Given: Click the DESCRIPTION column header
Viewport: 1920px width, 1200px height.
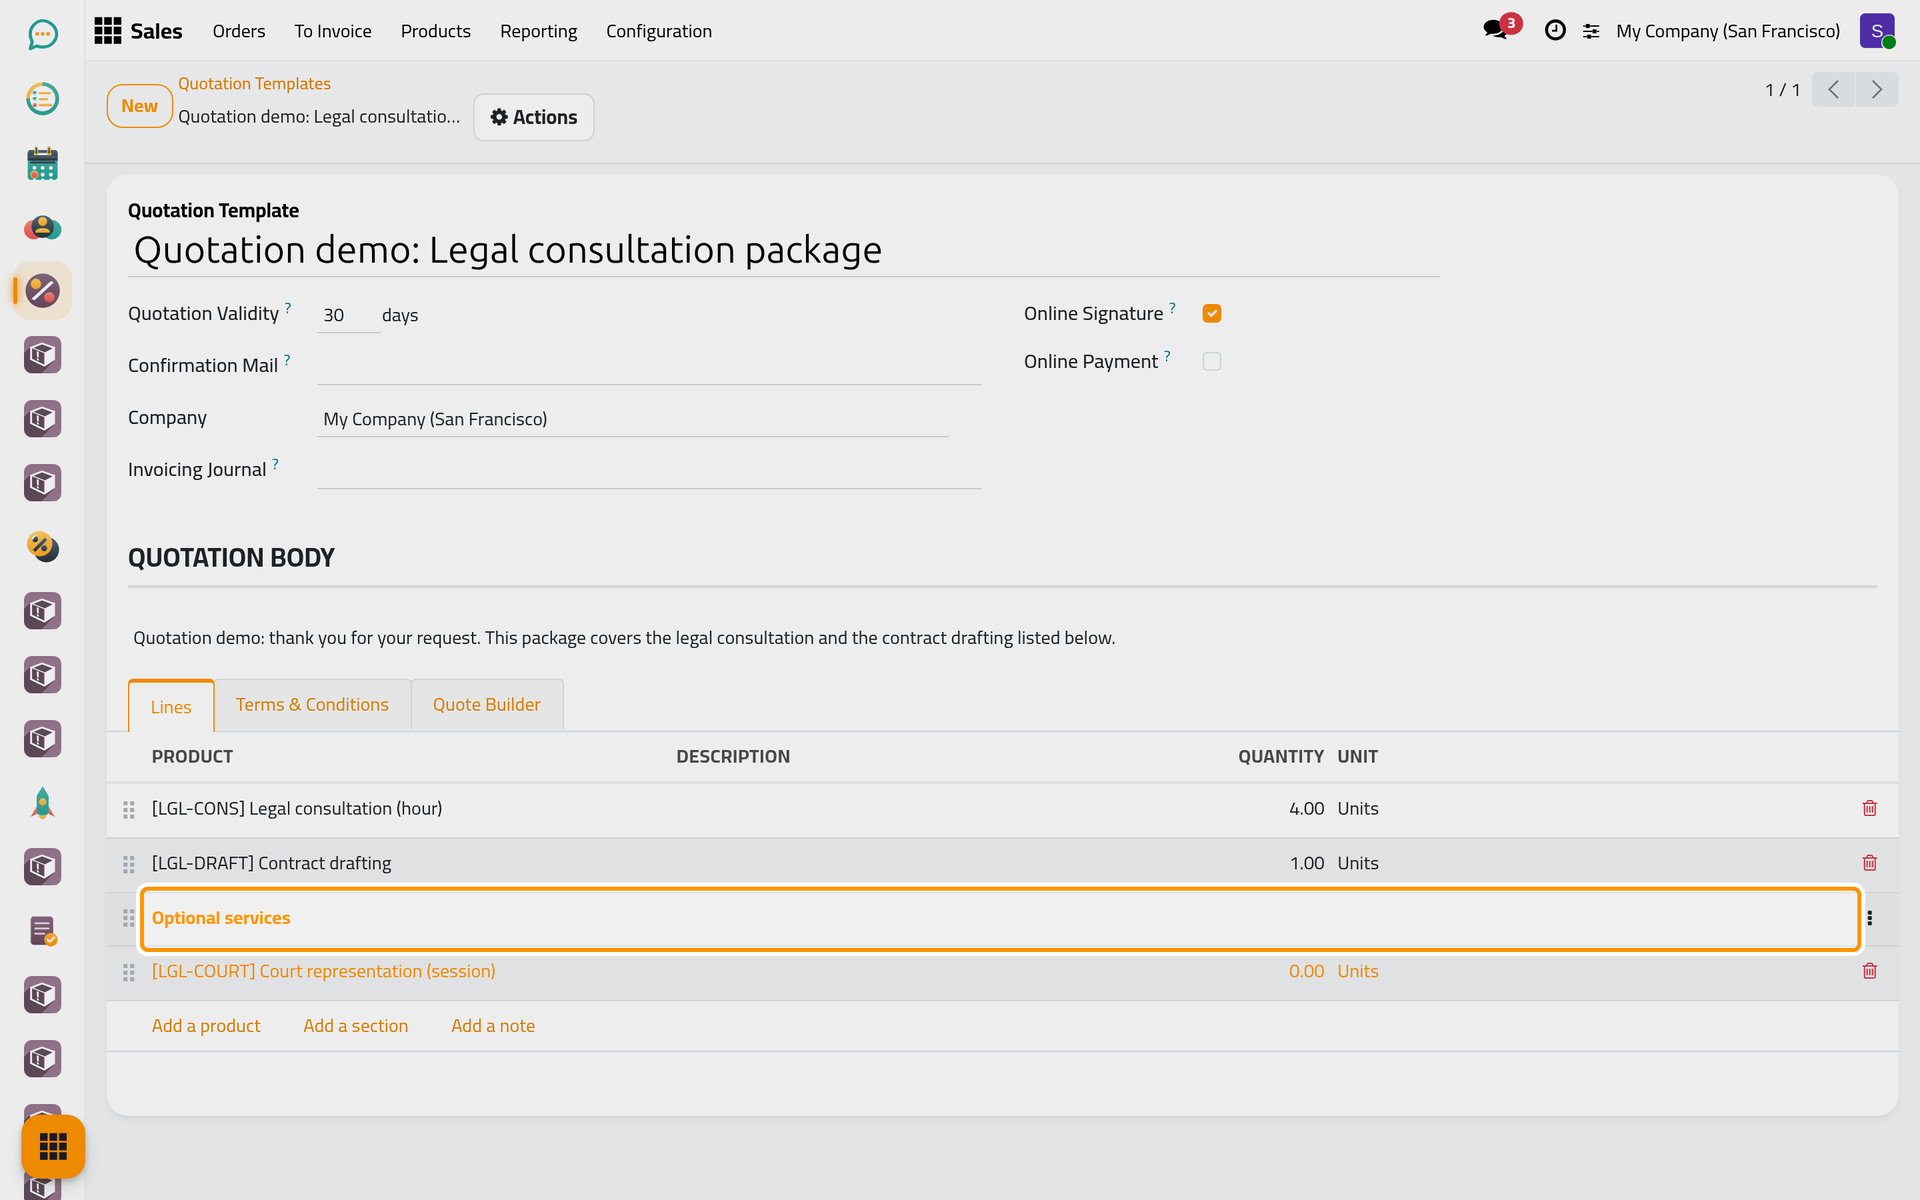Looking at the screenshot, I should [x=733, y=757].
